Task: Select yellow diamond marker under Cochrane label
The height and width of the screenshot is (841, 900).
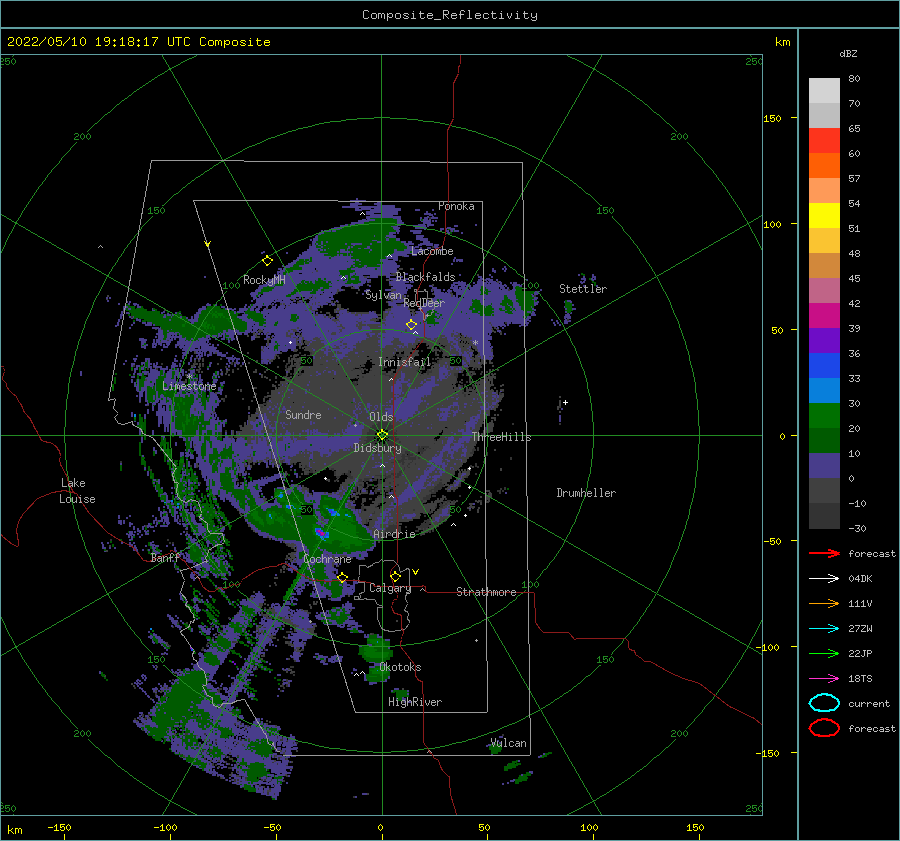Action: (x=342, y=577)
